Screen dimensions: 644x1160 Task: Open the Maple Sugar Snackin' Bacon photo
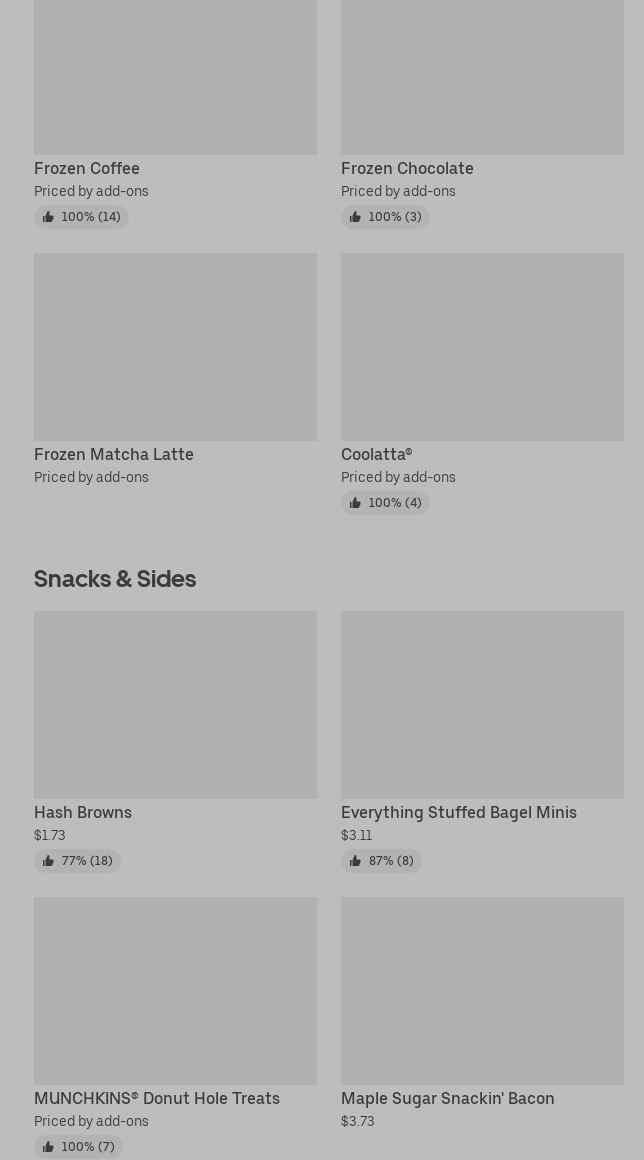pyautogui.click(x=482, y=990)
